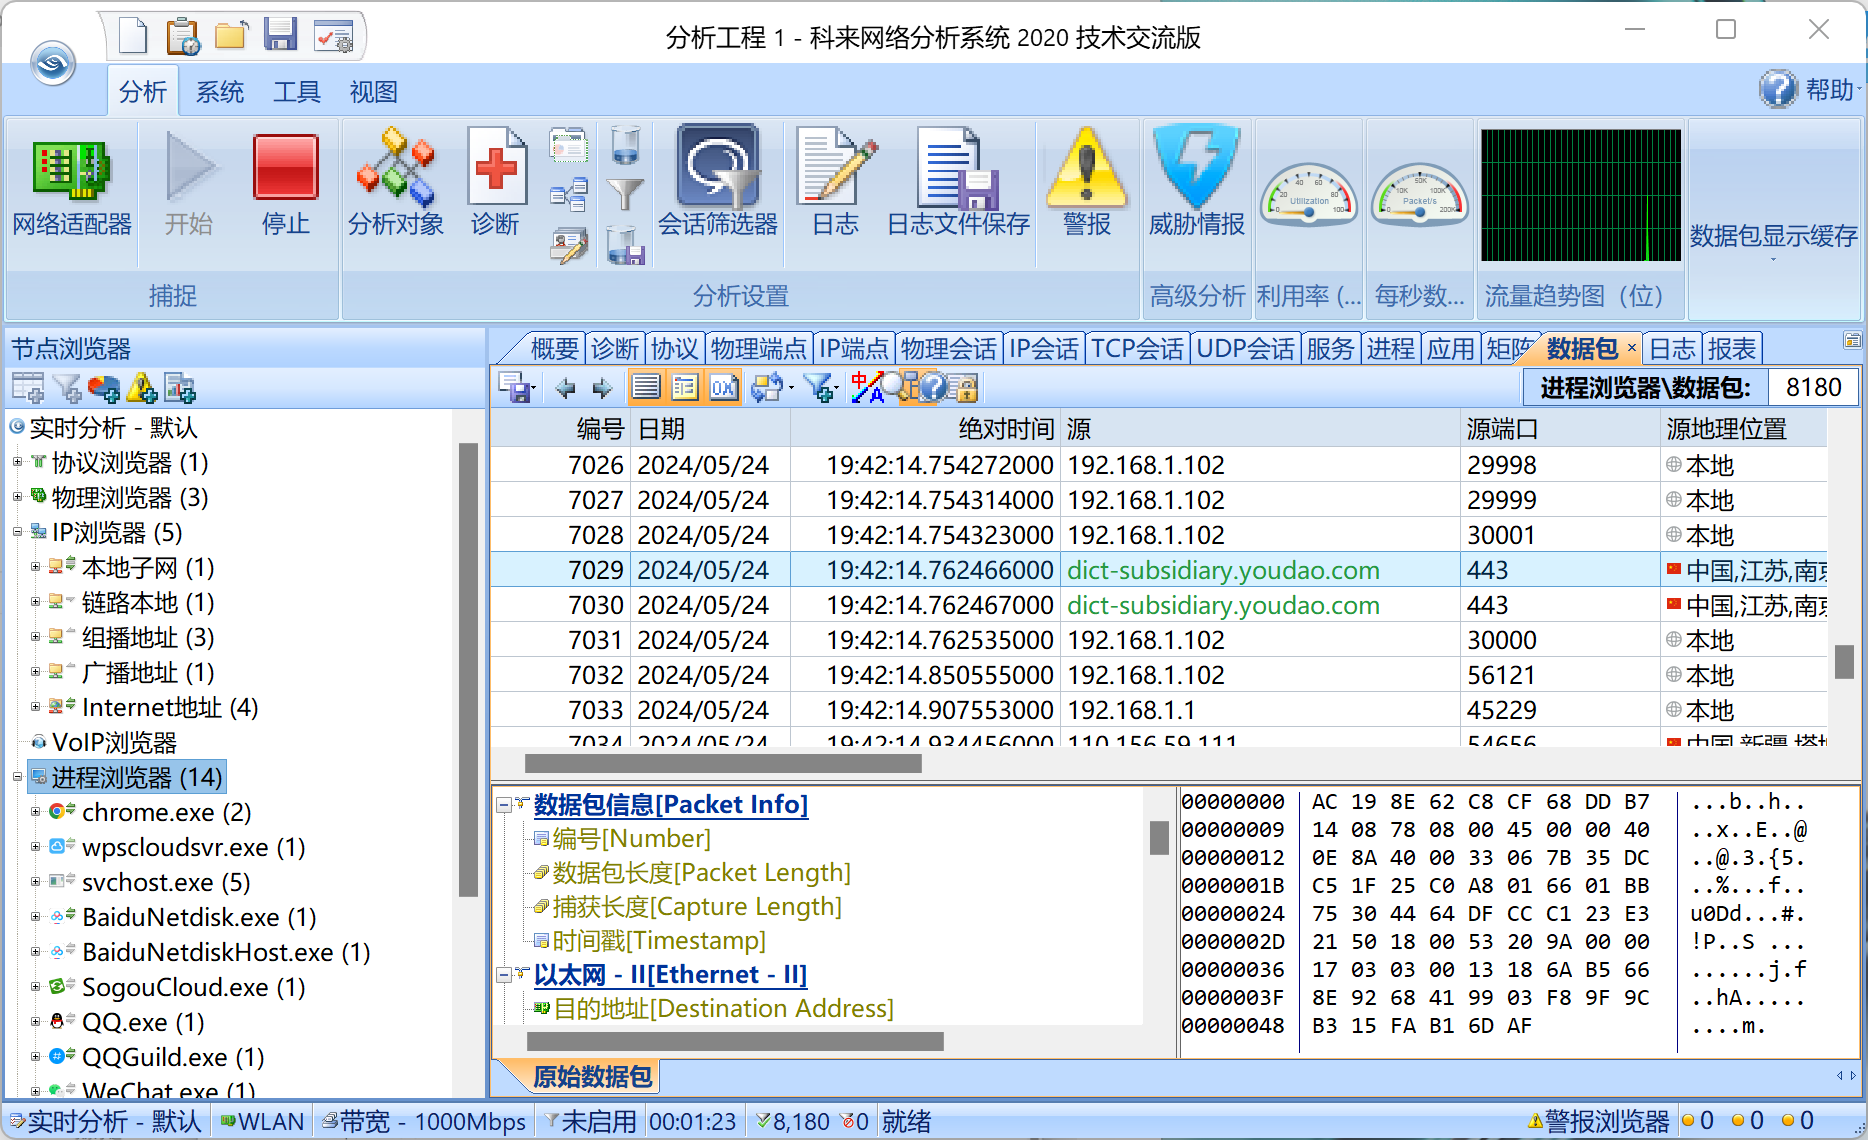Click the save floppy icon in title bar

click(281, 35)
